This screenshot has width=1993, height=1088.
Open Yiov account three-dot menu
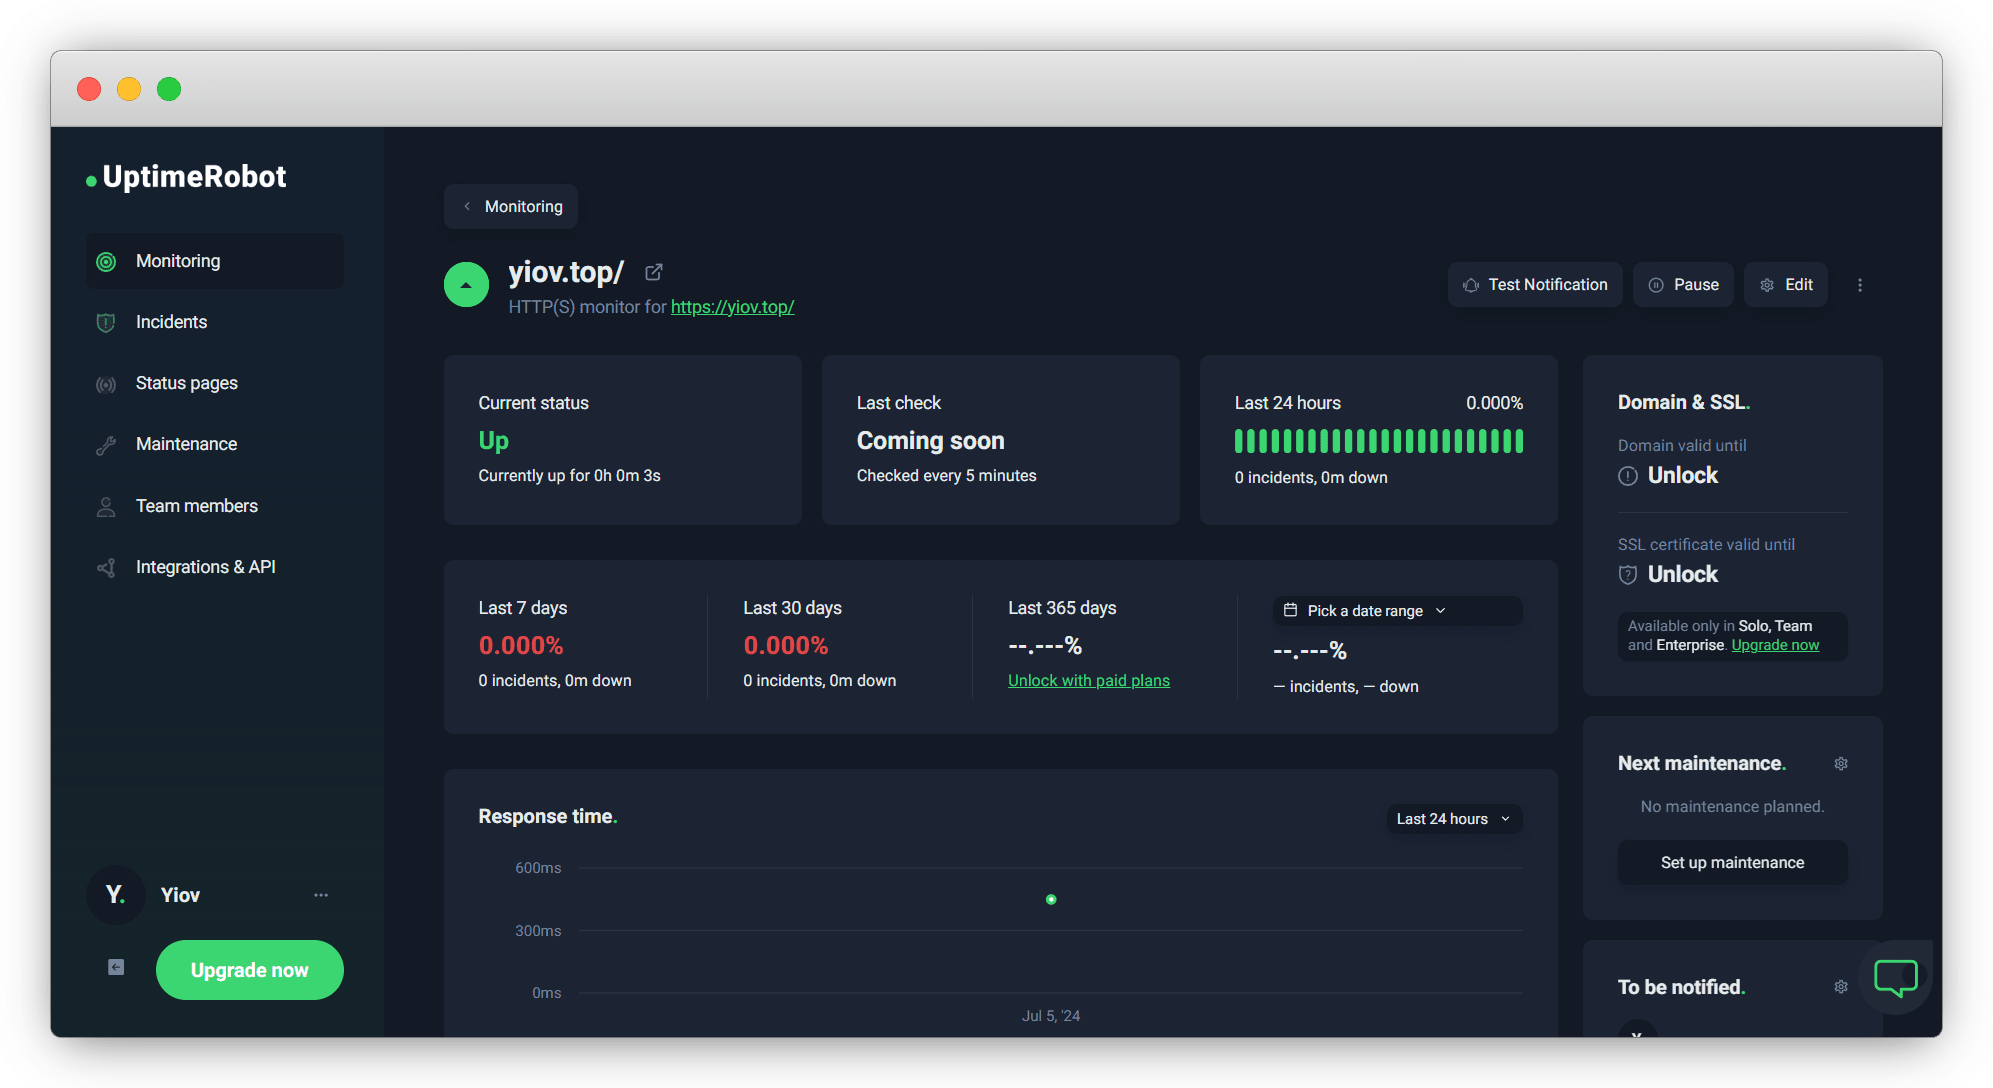coord(321,895)
